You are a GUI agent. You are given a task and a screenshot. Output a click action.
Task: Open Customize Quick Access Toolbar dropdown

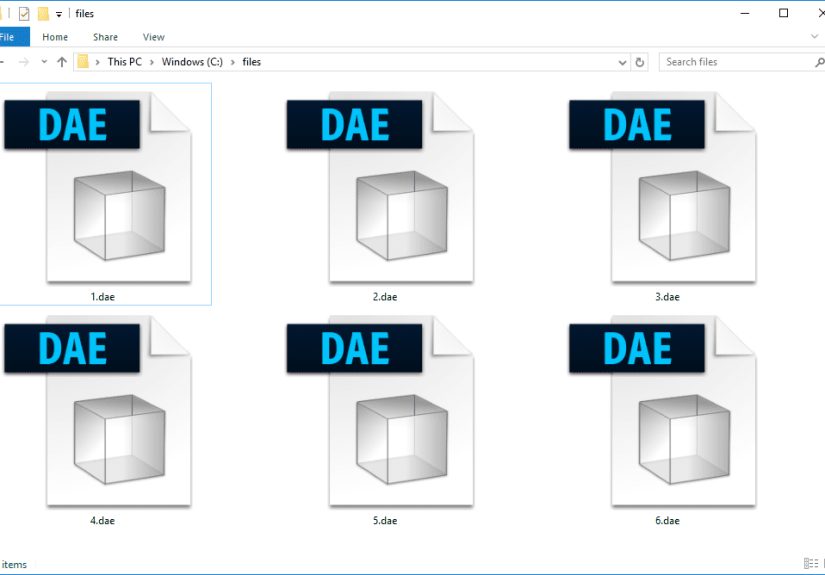(x=59, y=14)
